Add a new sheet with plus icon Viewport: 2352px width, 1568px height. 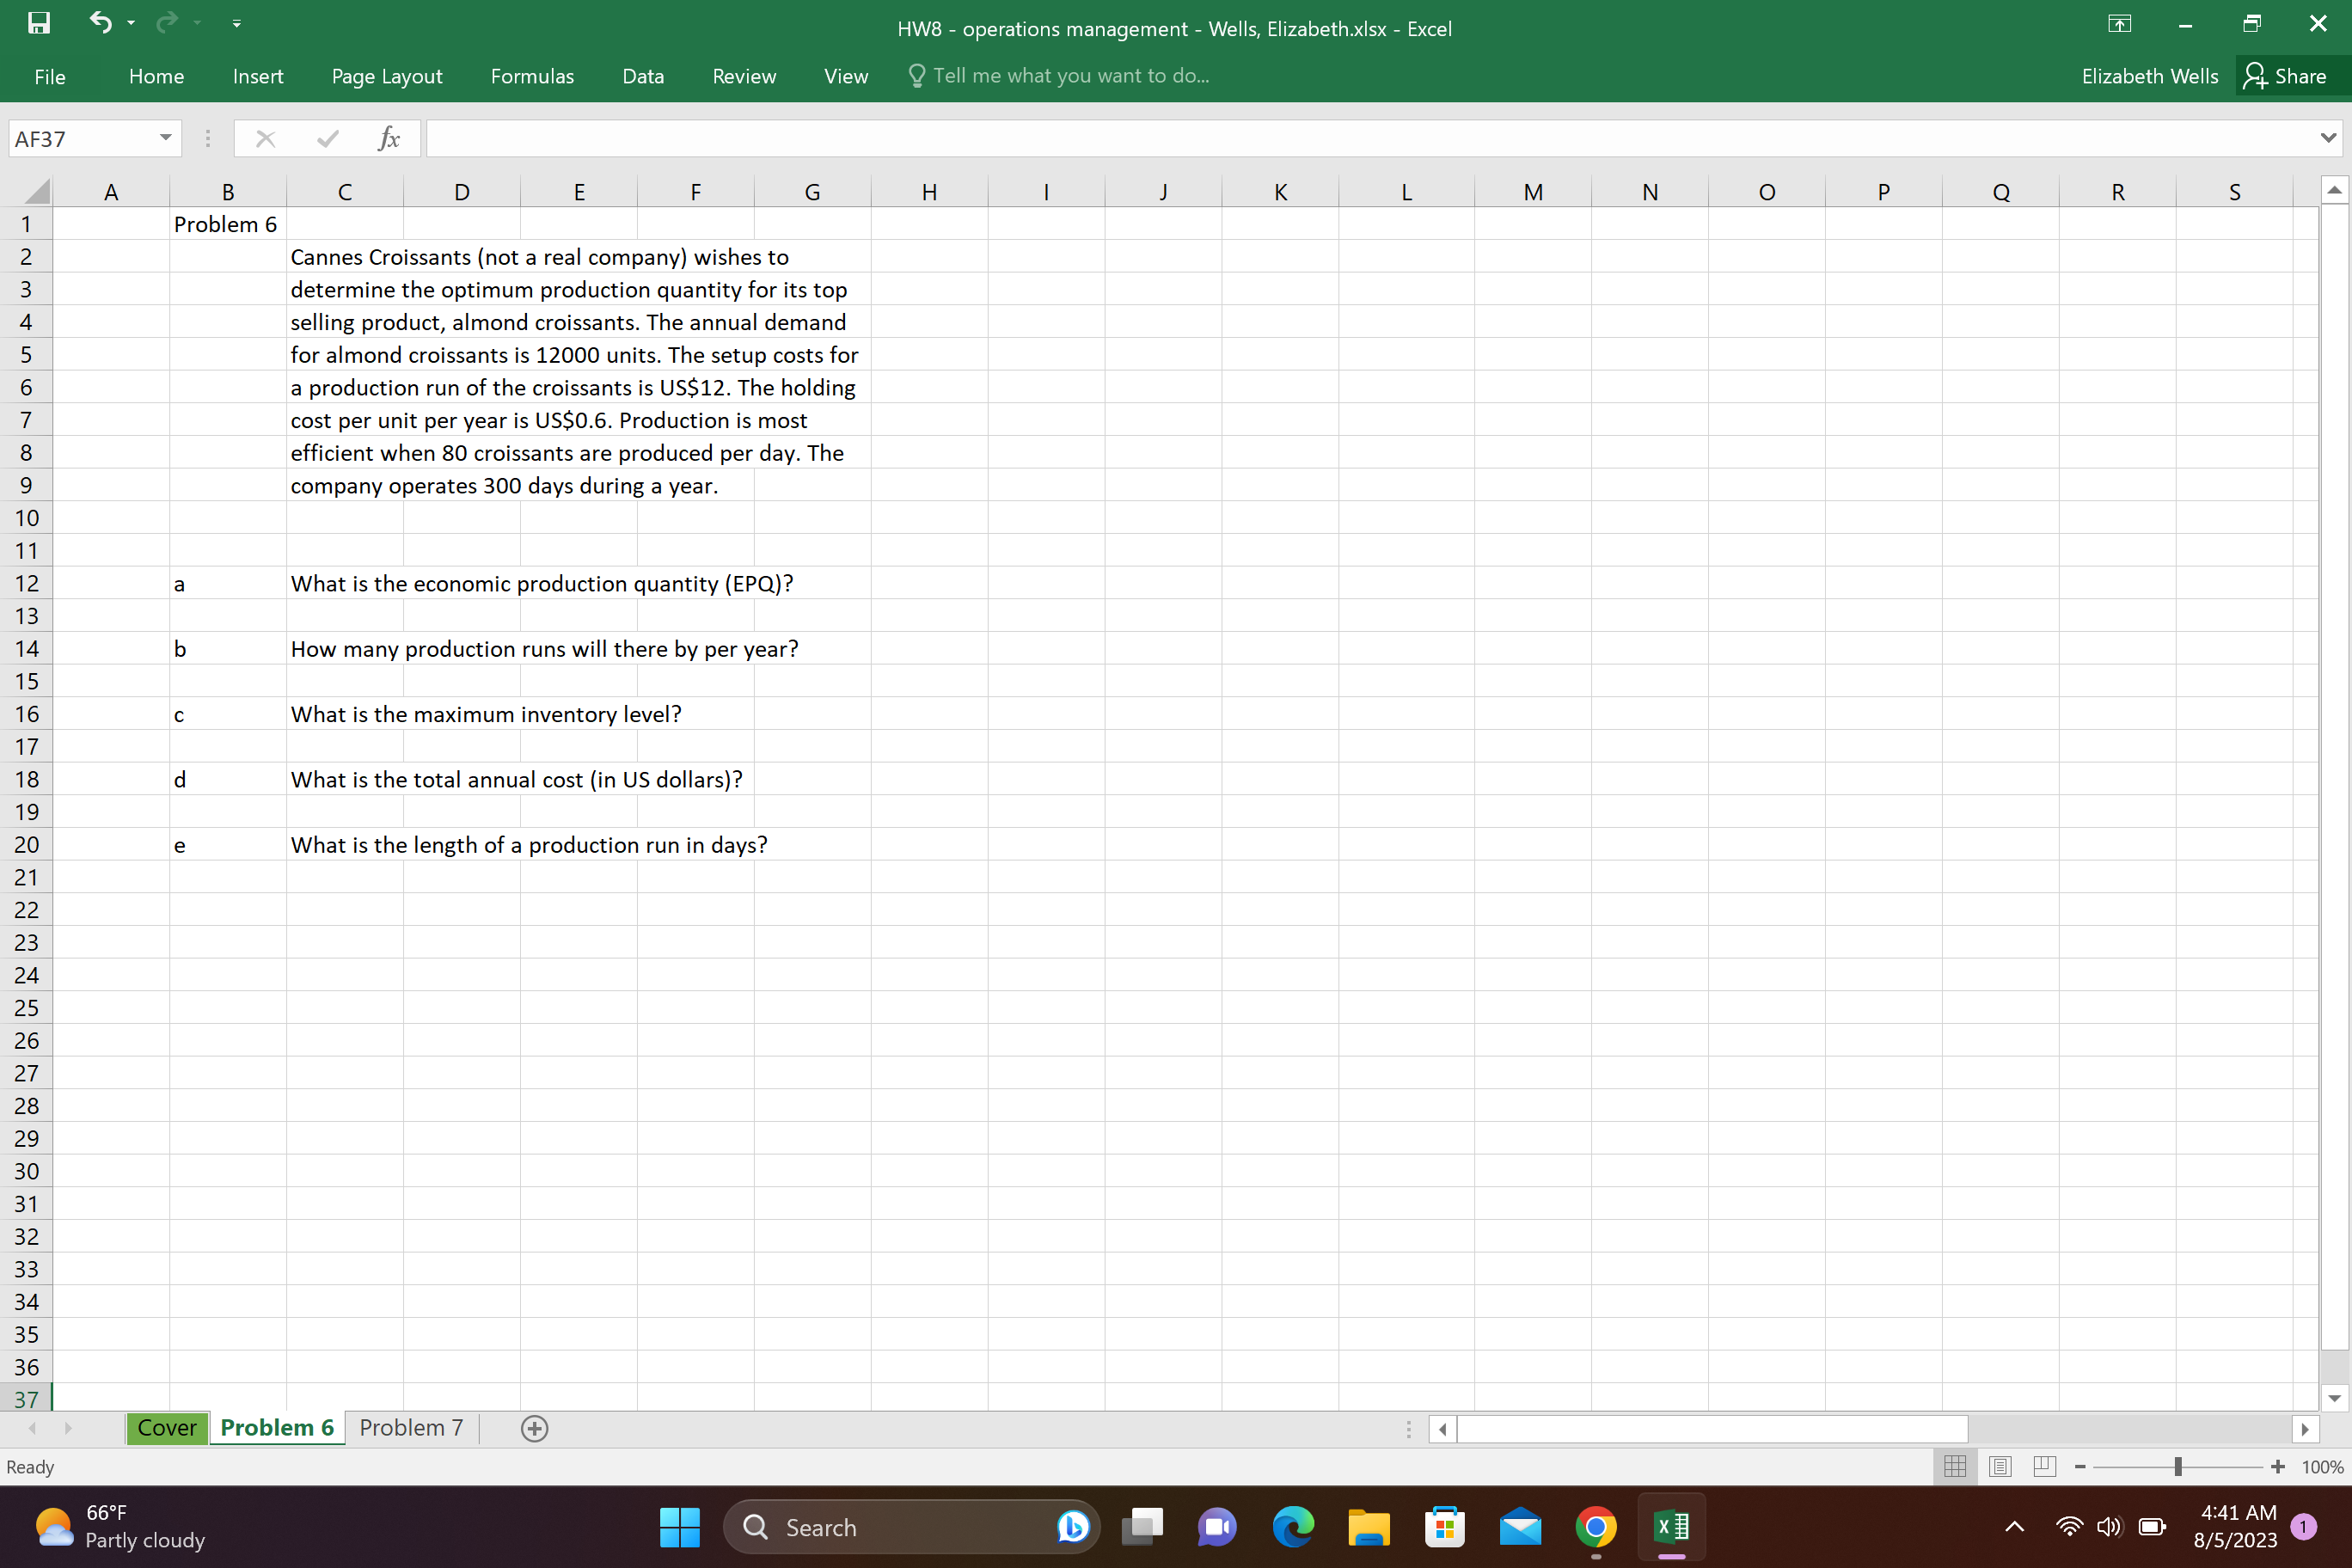pyautogui.click(x=535, y=1429)
